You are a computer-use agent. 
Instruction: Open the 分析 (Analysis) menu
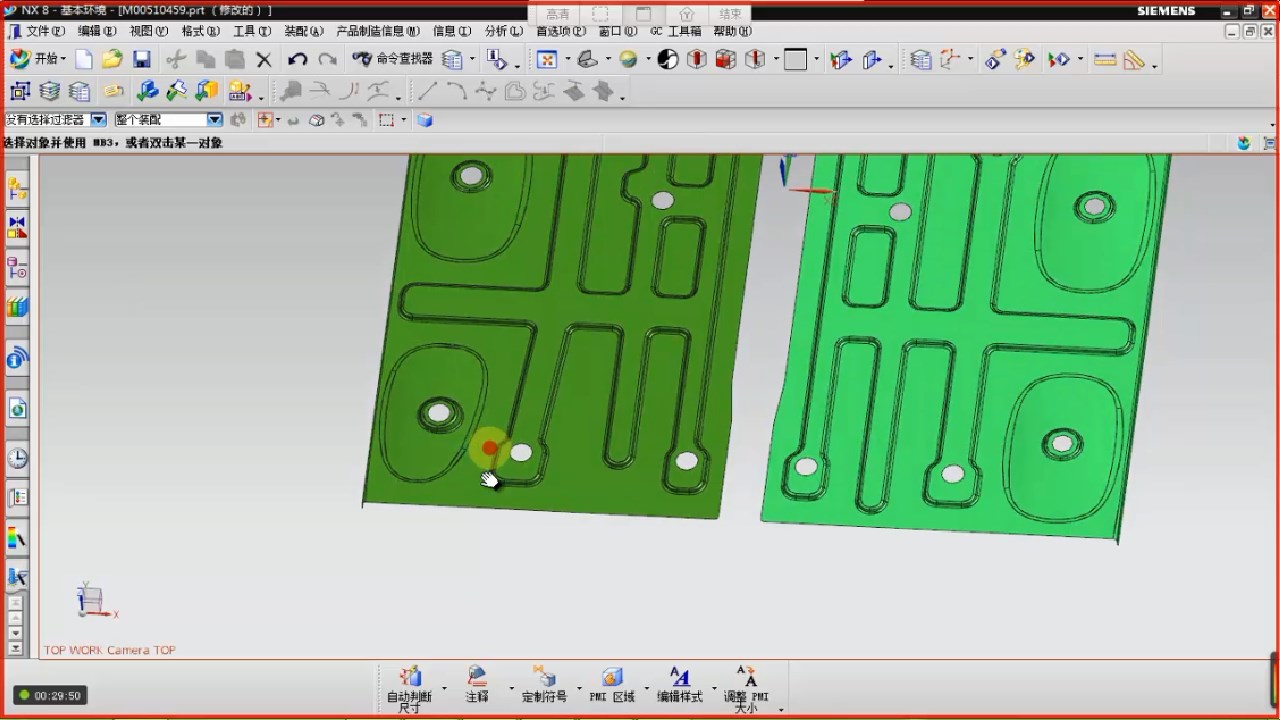point(502,31)
